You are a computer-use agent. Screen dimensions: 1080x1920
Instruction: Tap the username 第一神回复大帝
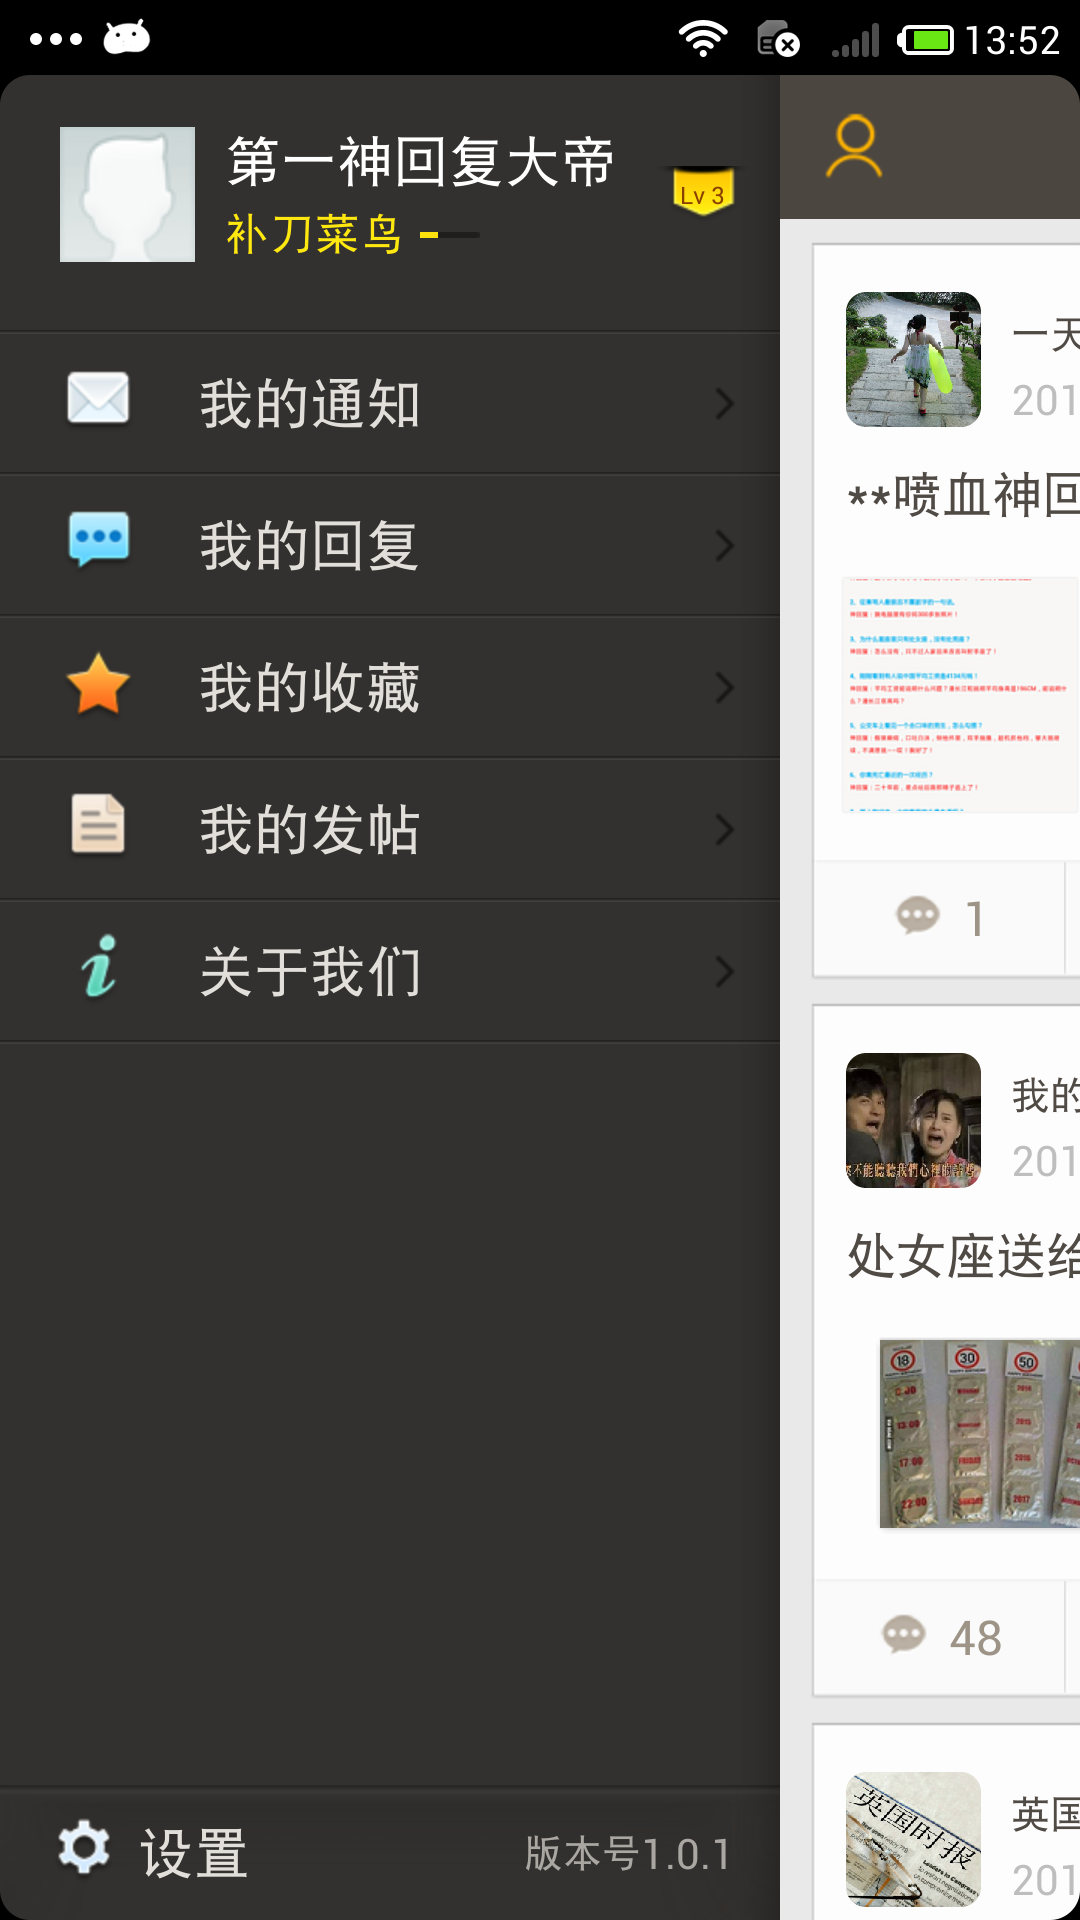click(x=420, y=162)
